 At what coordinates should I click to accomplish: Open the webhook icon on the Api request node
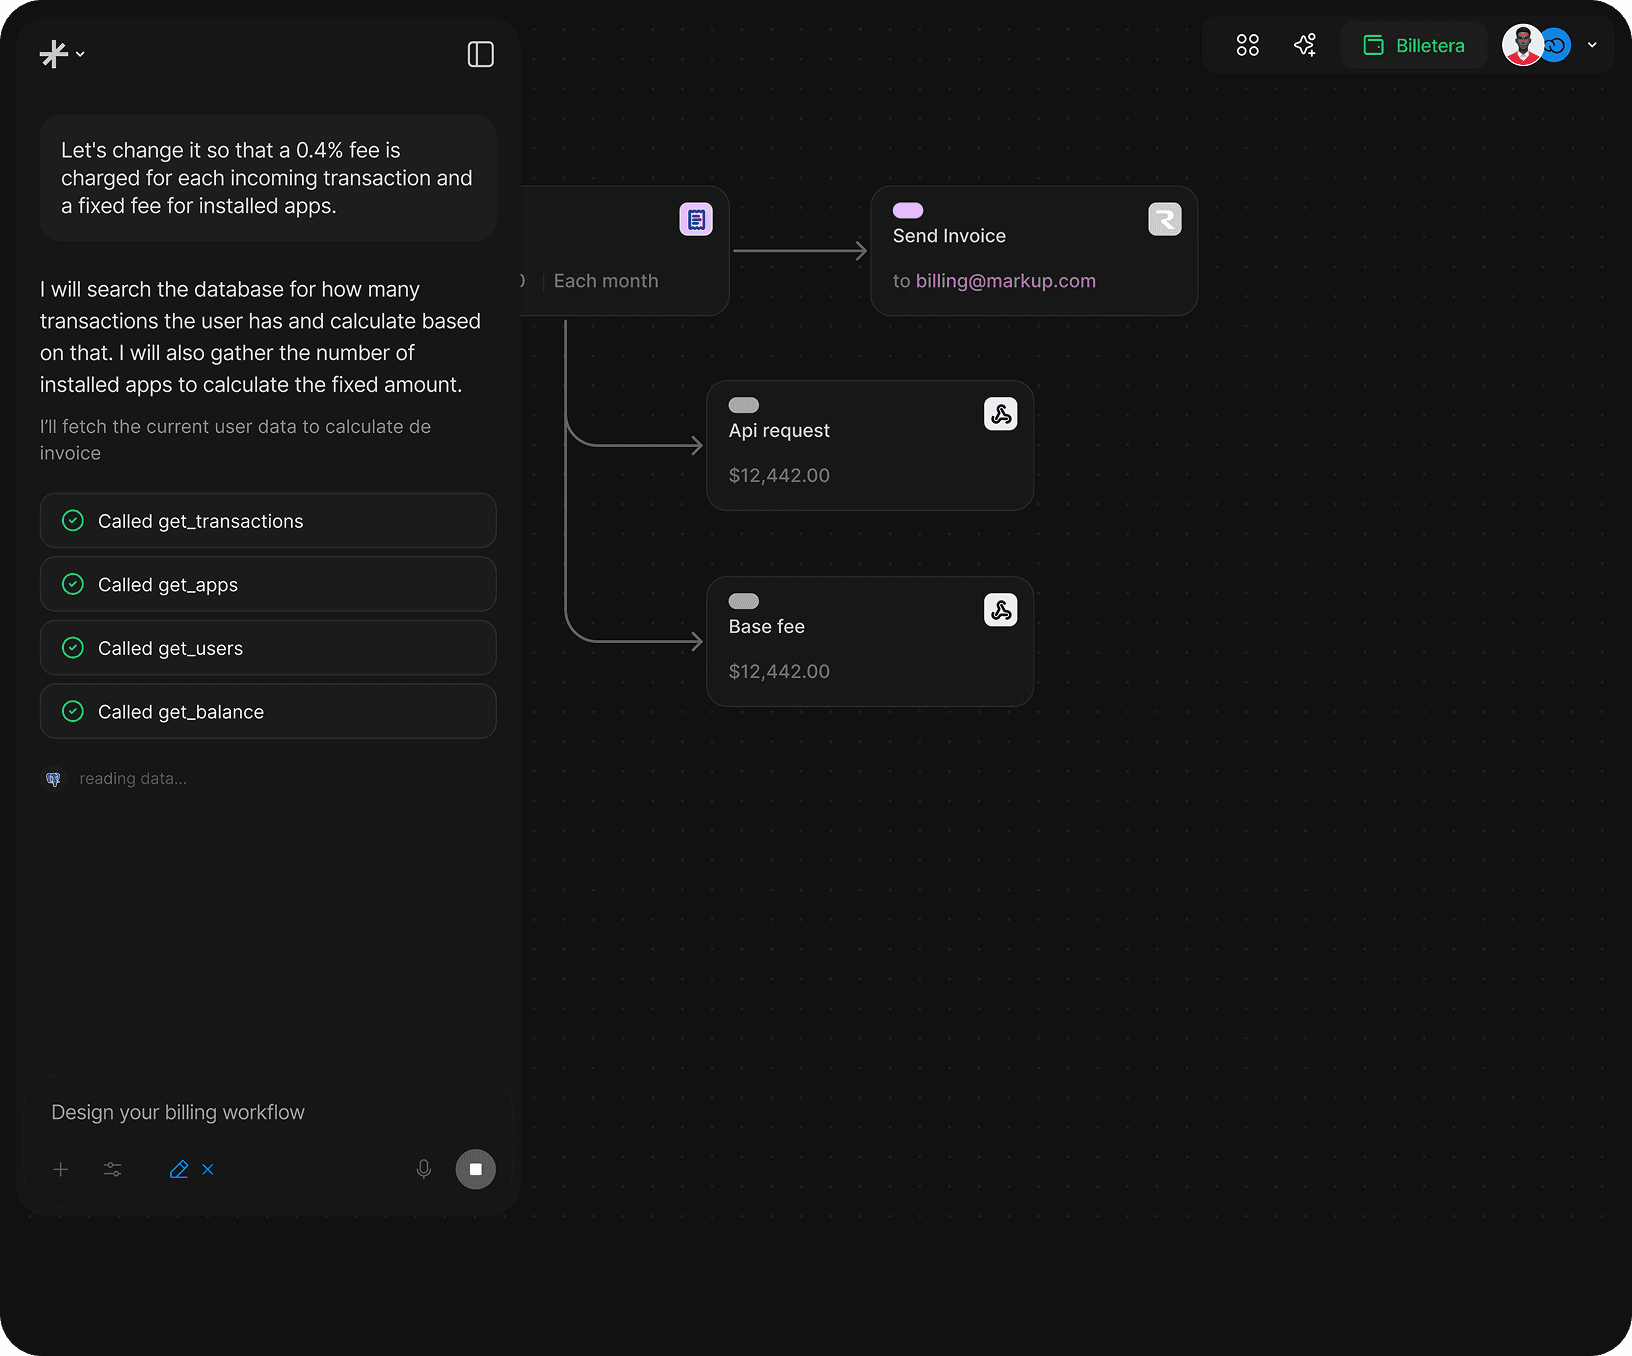tap(1001, 413)
